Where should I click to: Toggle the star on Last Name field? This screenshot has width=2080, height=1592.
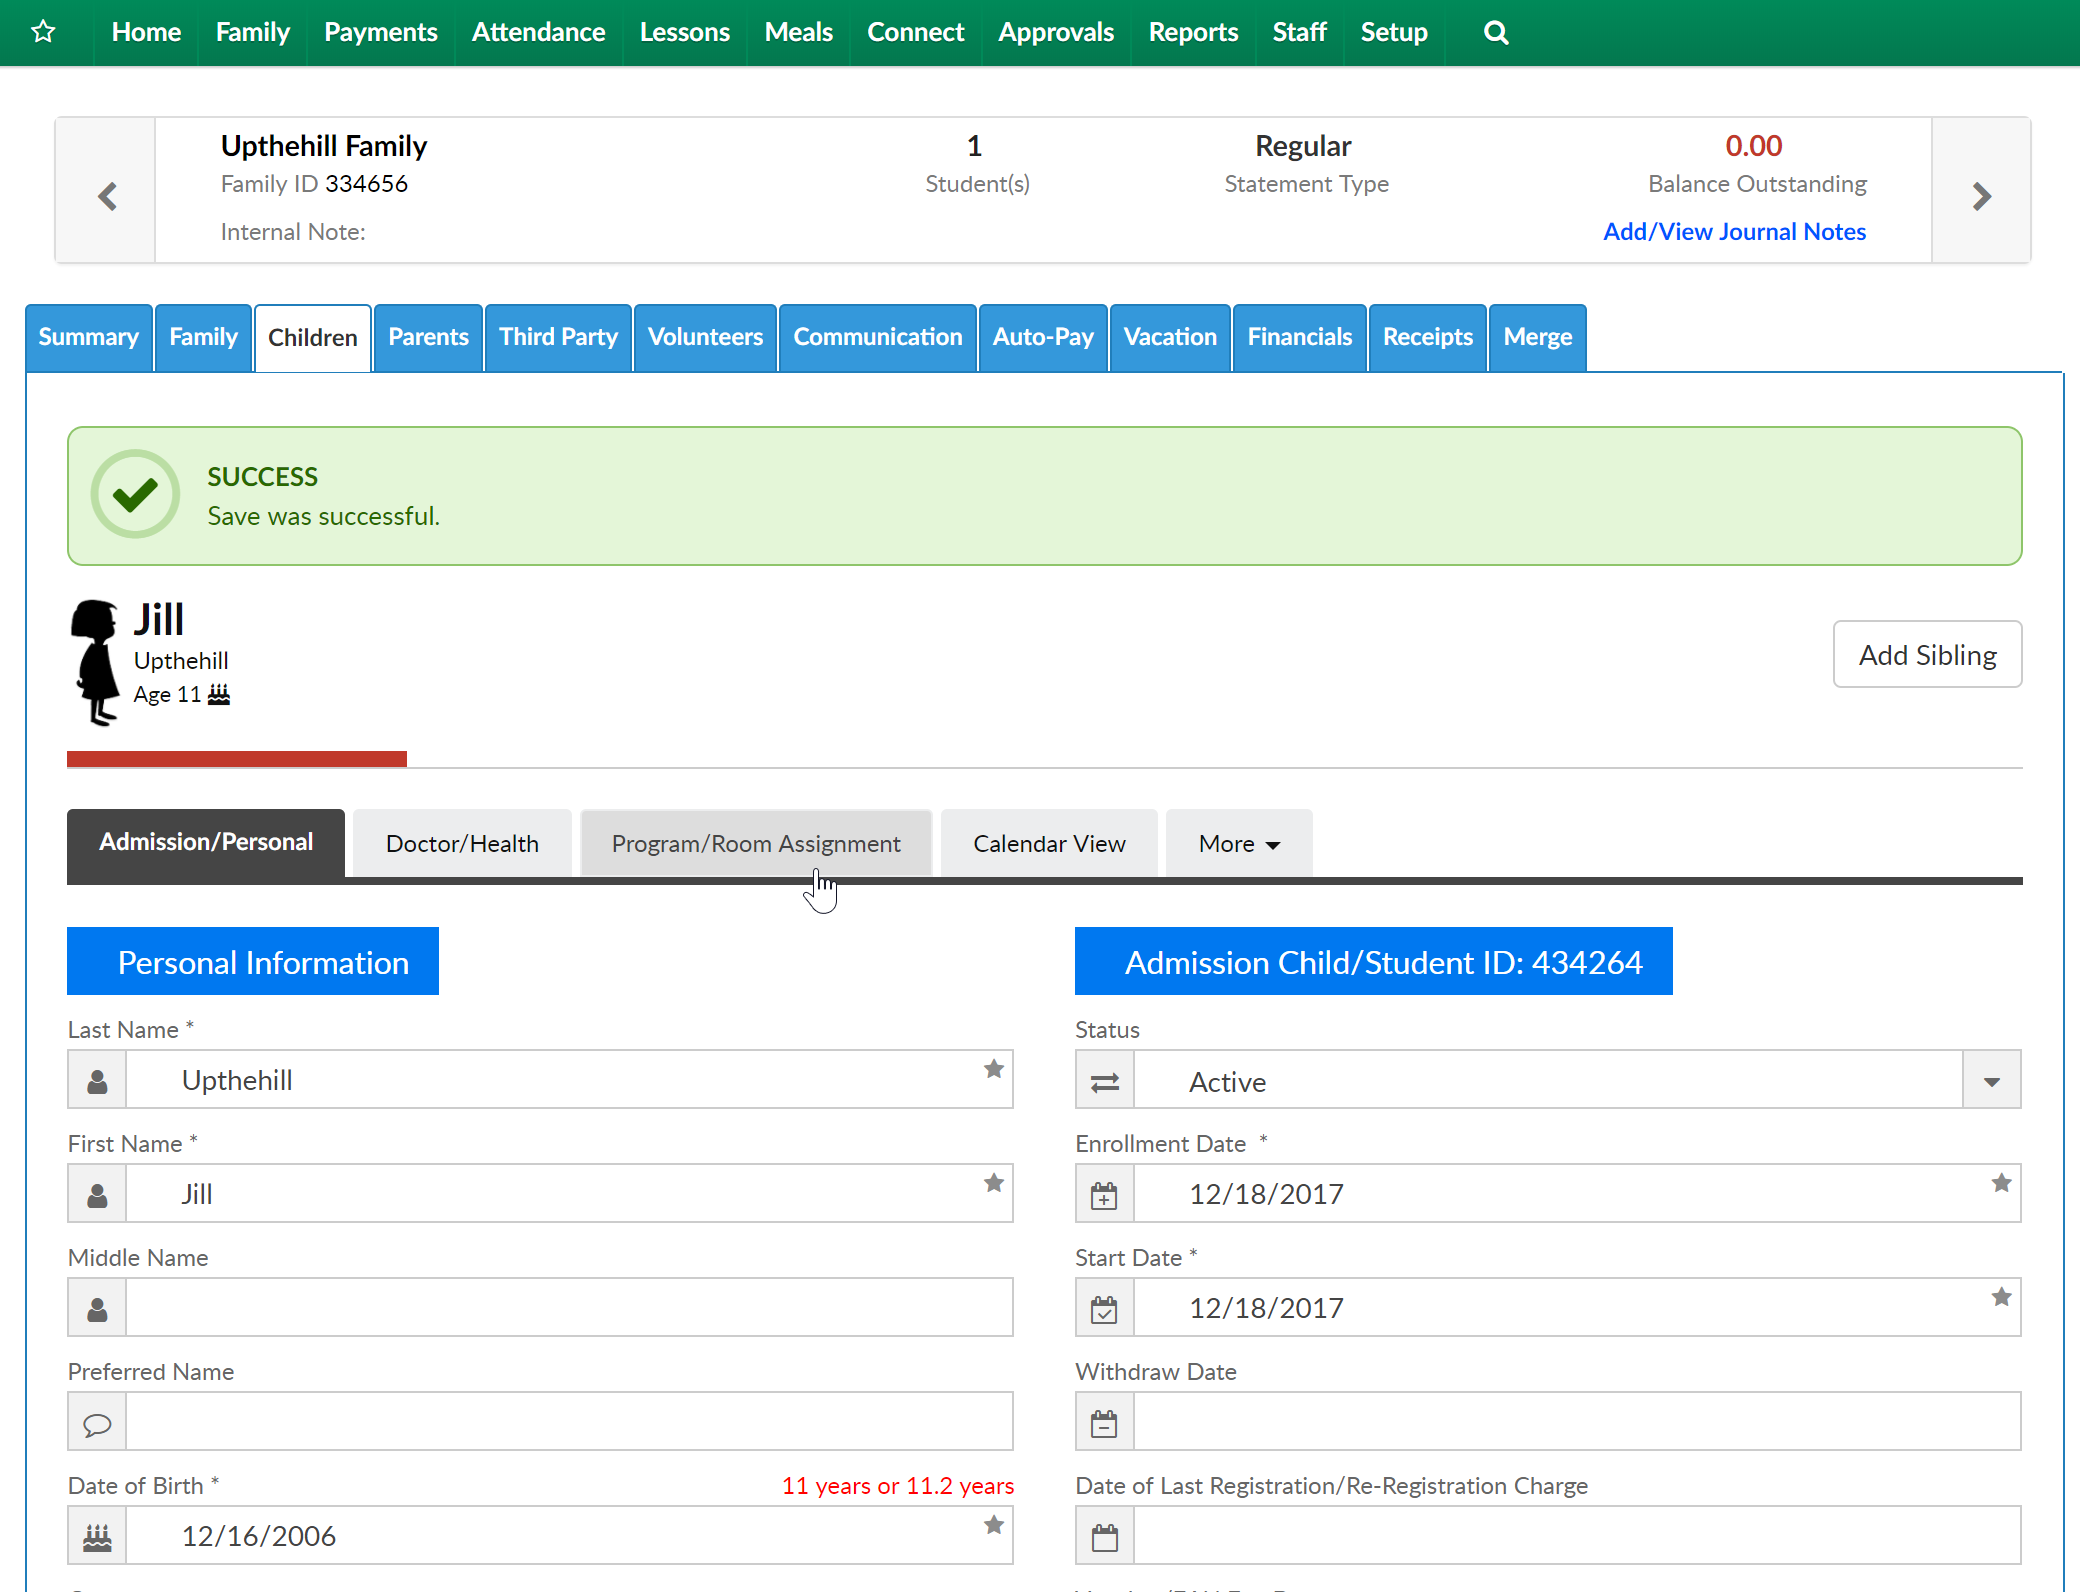click(993, 1069)
